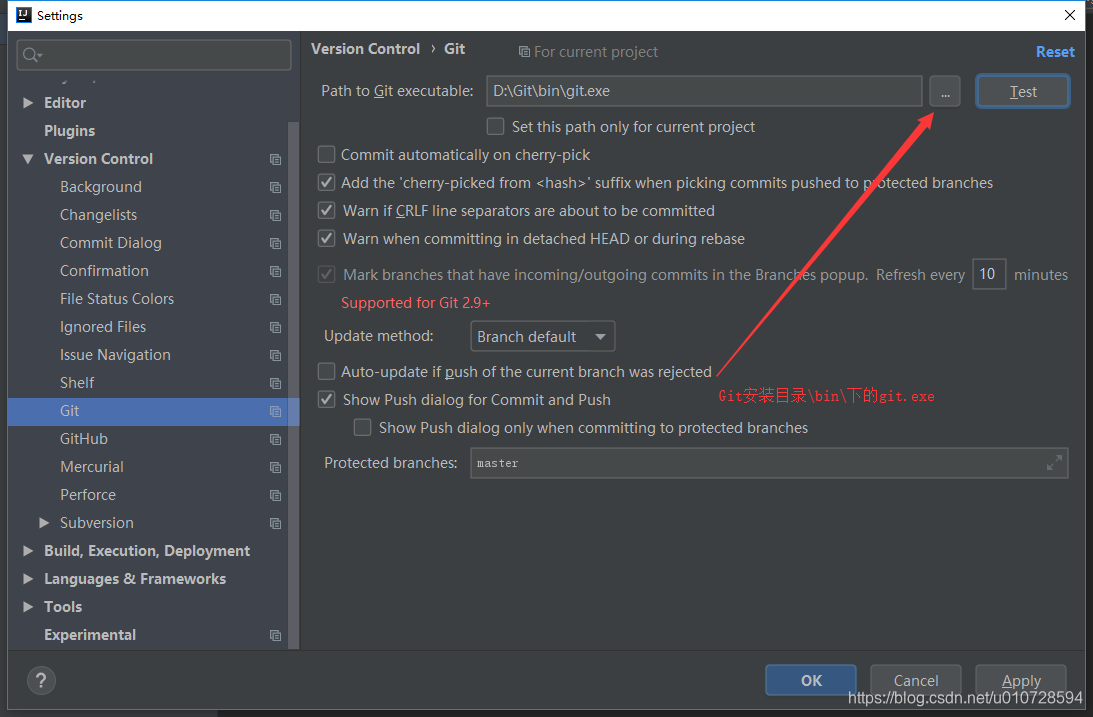Image resolution: width=1093 pixels, height=717 pixels.
Task: Click the search magnifier icon in settings
Action: [30, 55]
